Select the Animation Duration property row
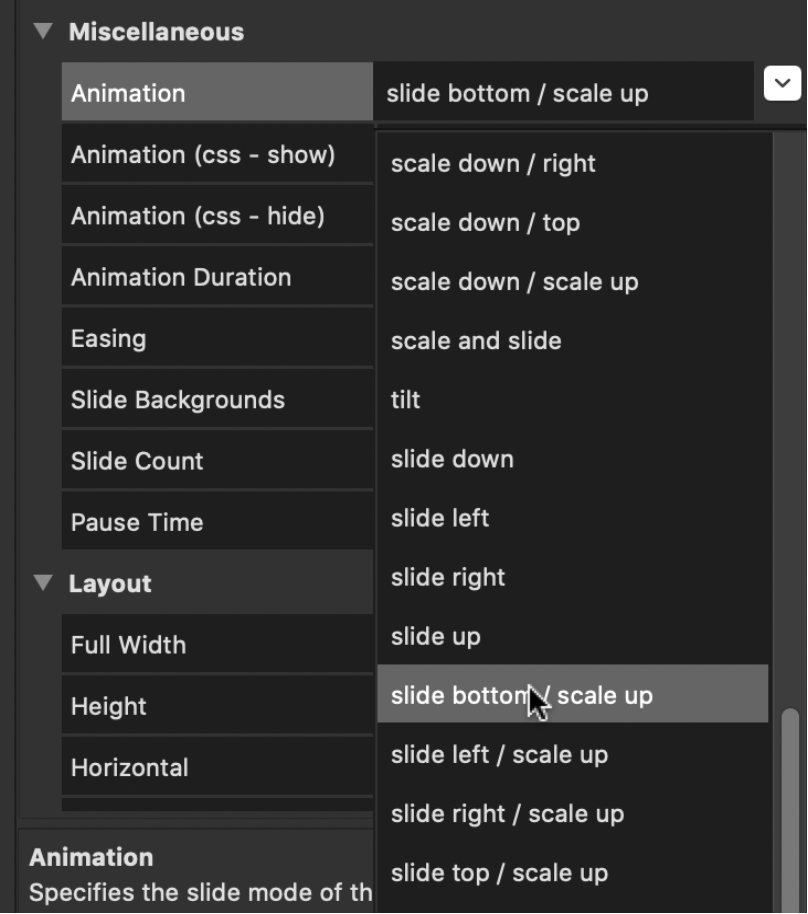The width and height of the screenshot is (808, 914). 217,277
